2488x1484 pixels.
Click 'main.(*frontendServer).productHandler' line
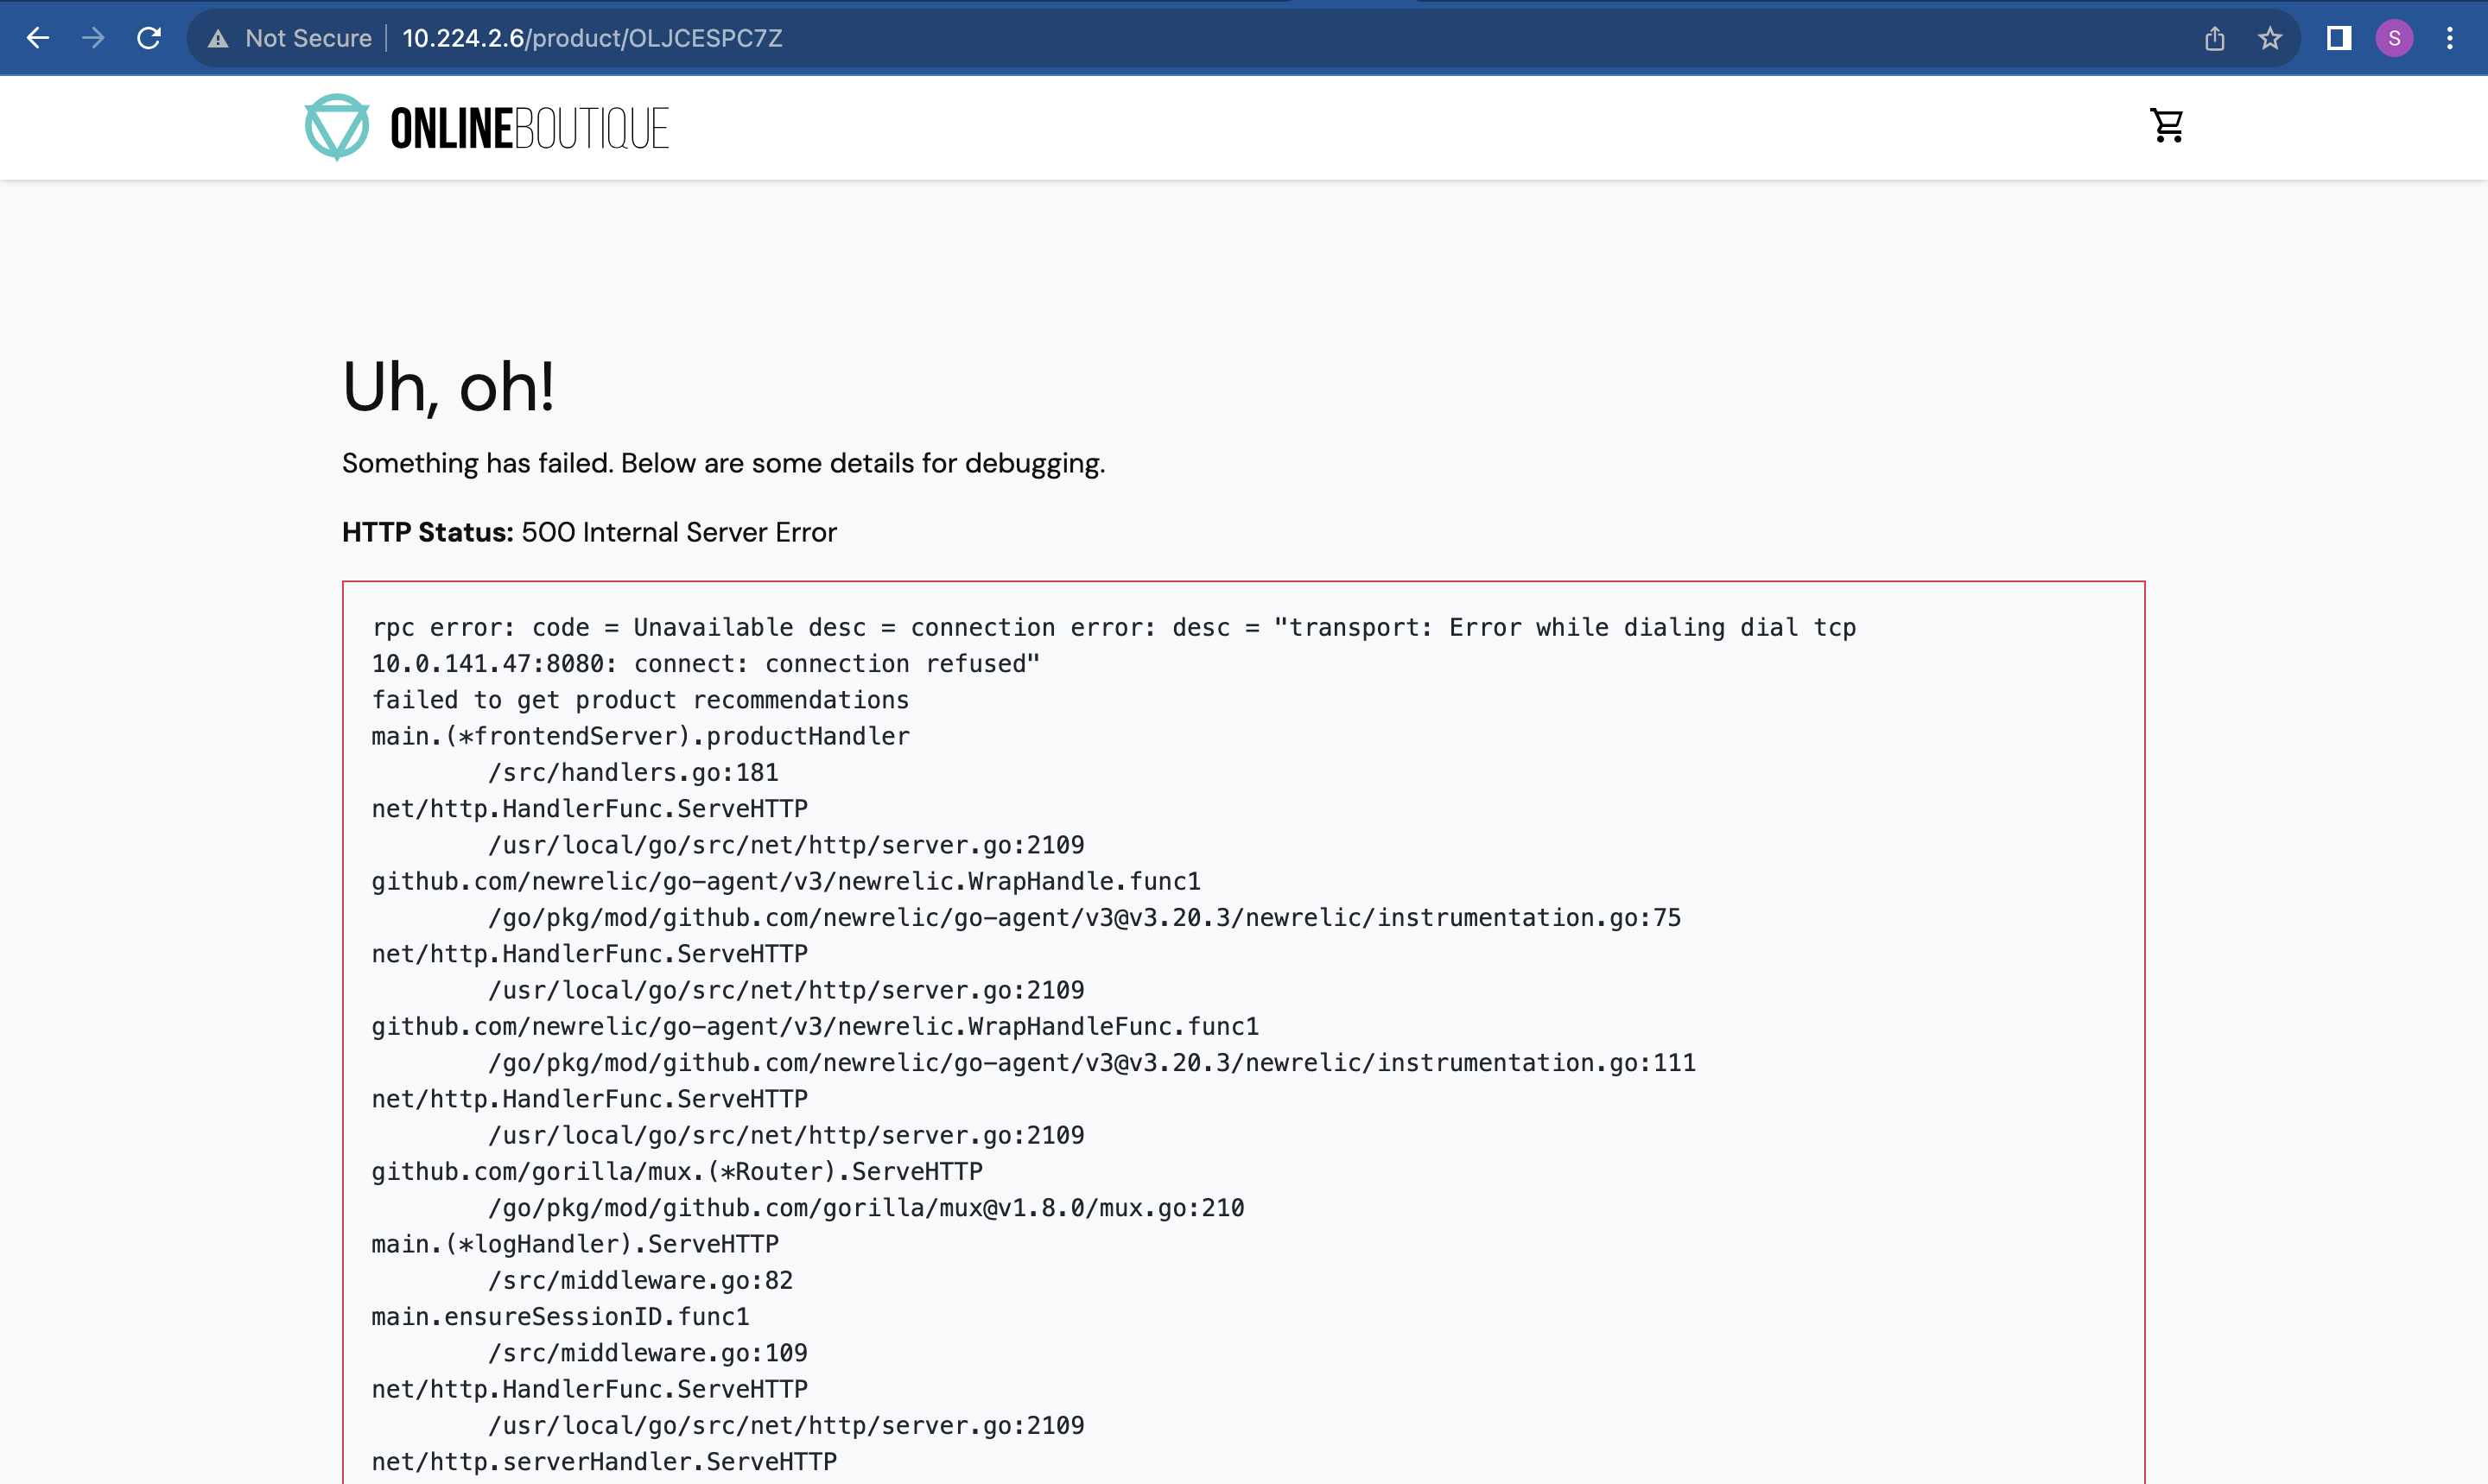pyautogui.click(x=641, y=736)
